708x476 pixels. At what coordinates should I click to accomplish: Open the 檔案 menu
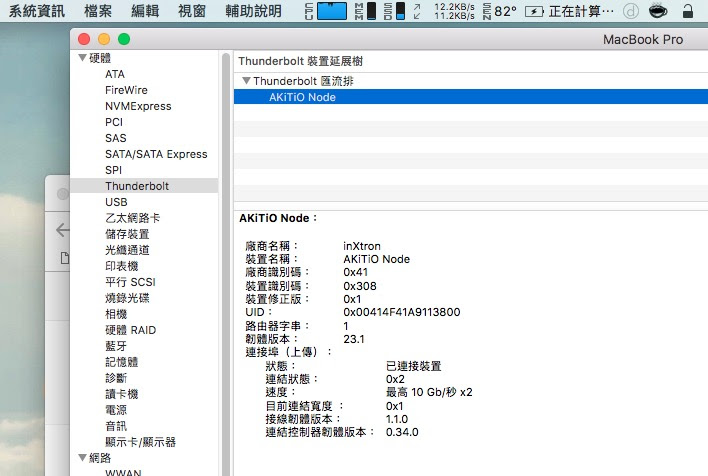pyautogui.click(x=98, y=11)
